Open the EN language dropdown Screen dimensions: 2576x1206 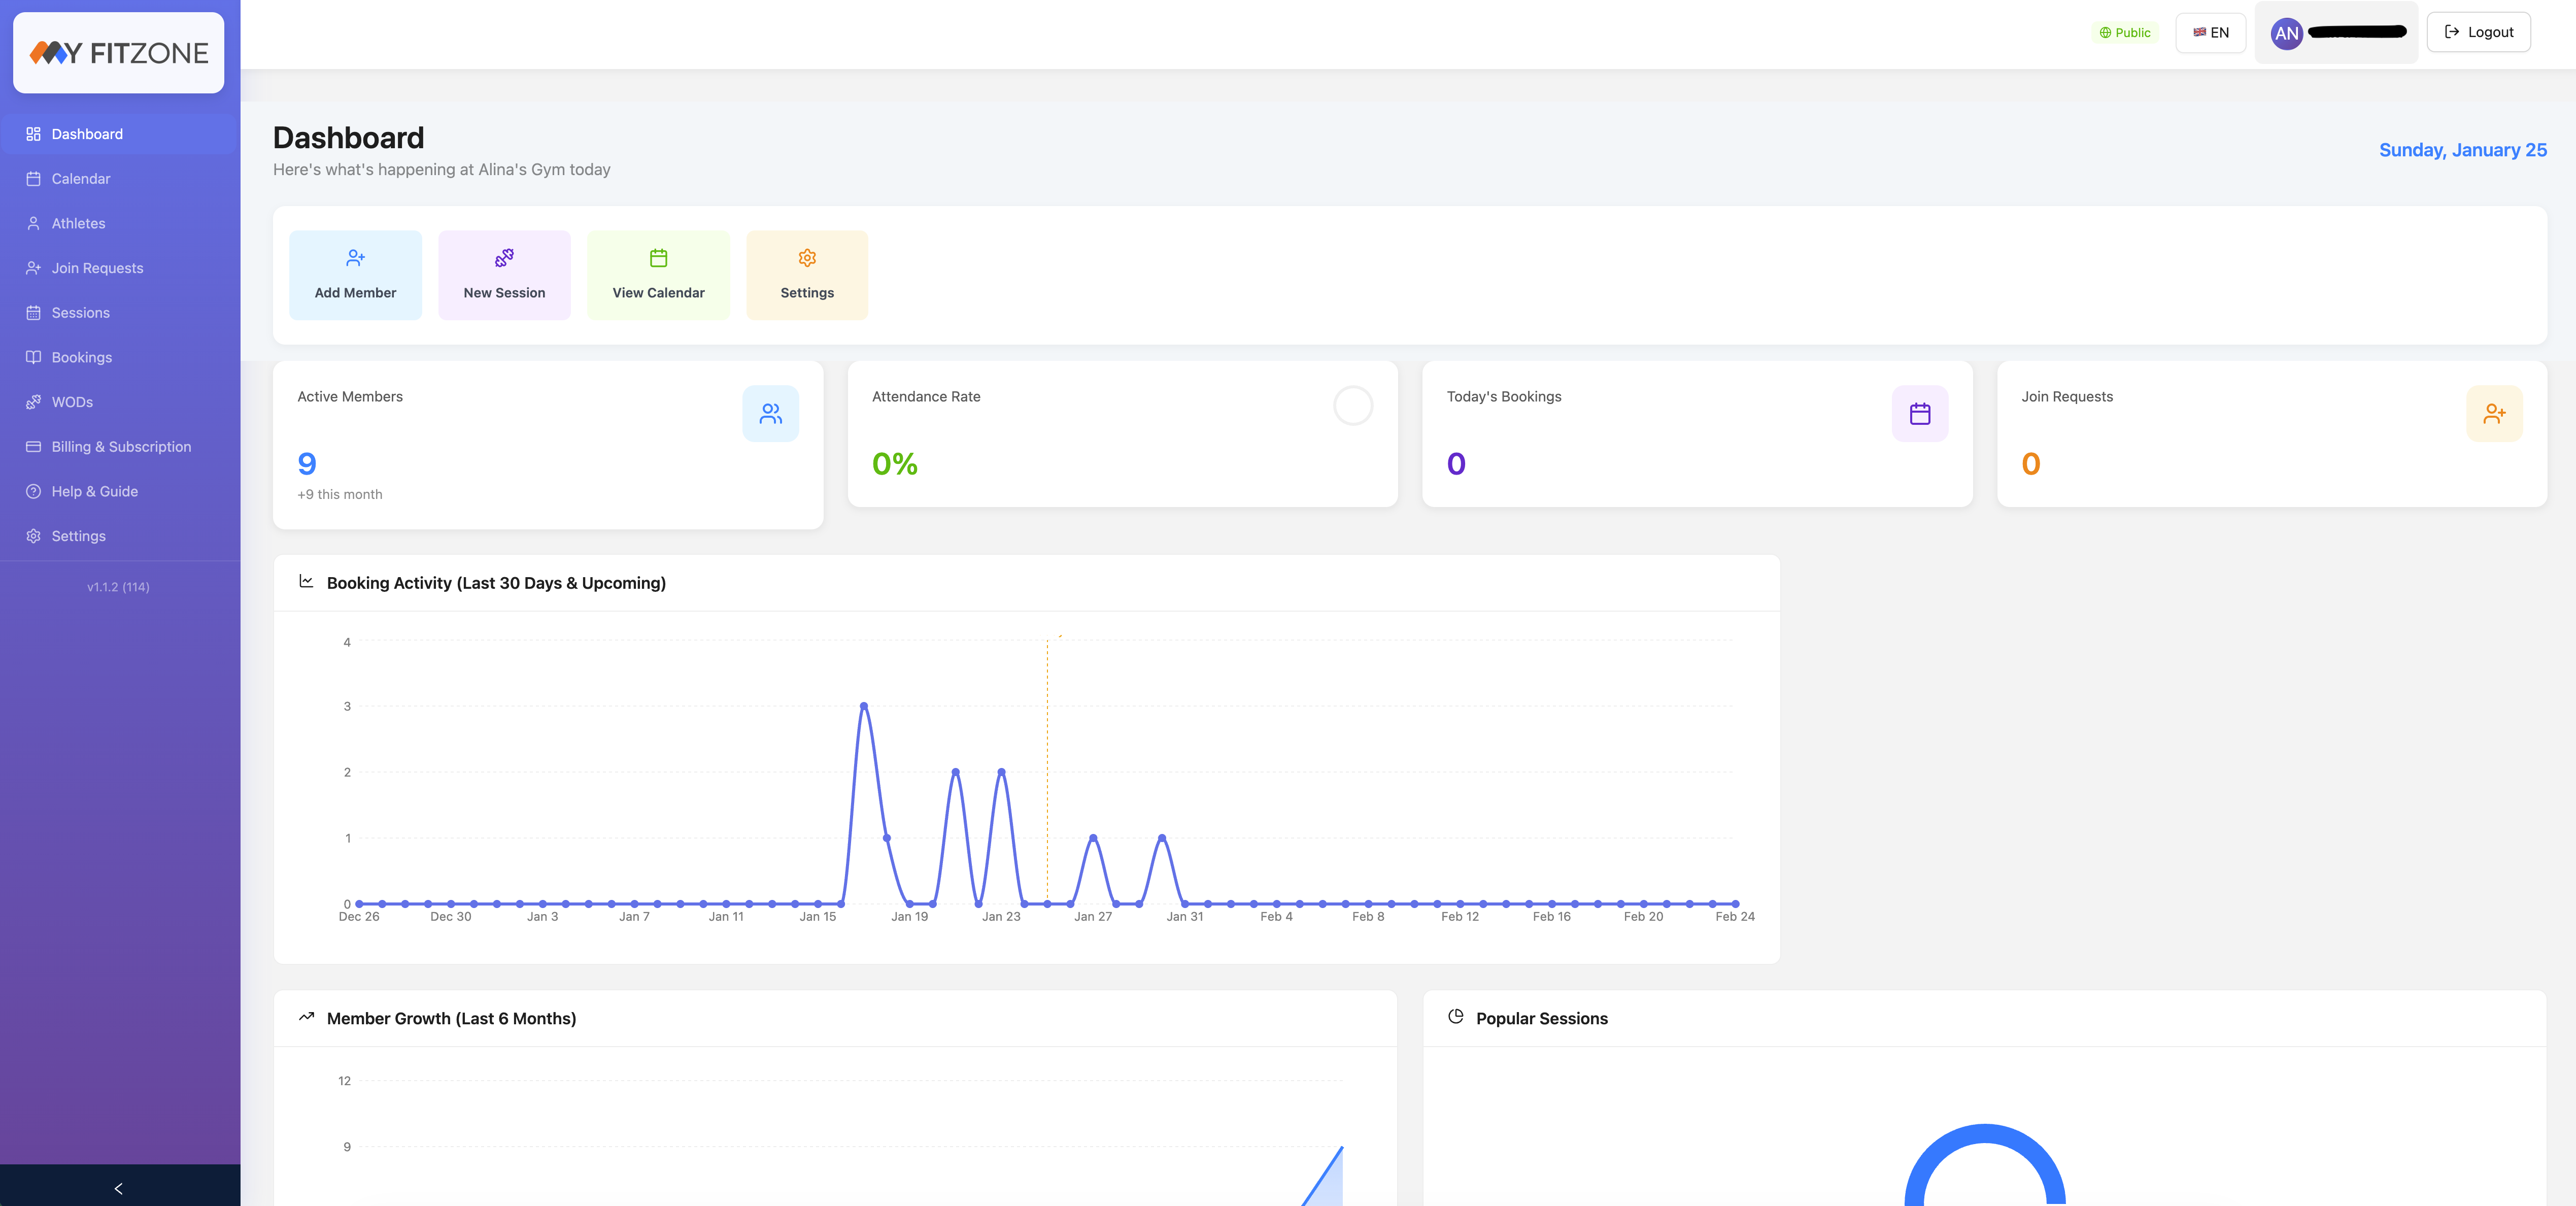tap(2210, 33)
